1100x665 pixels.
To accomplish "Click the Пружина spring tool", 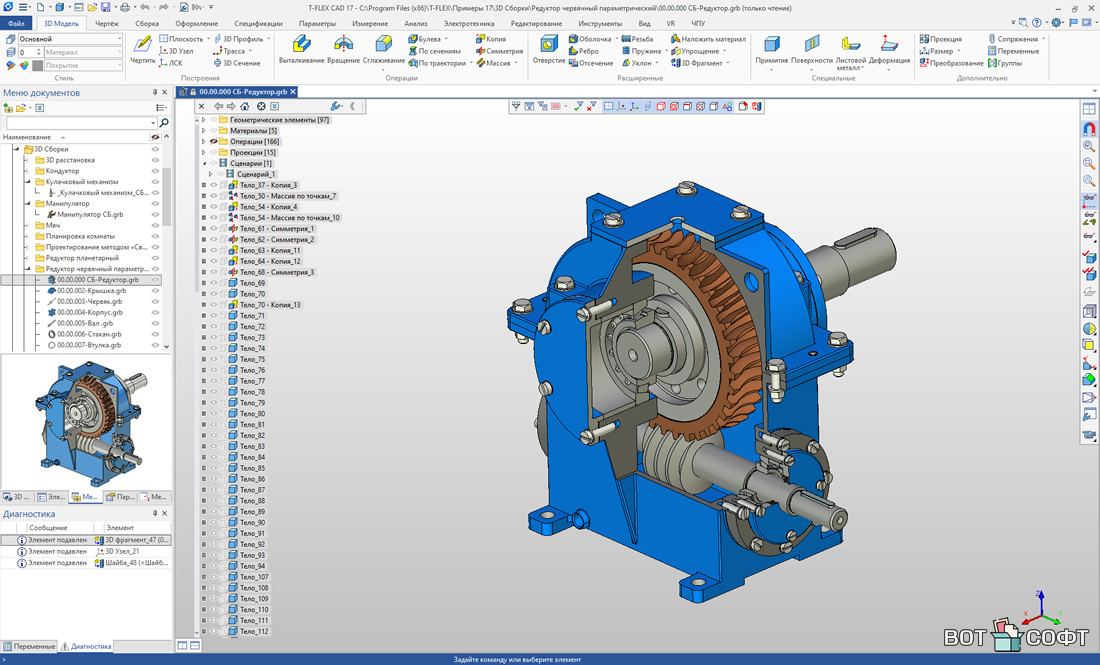I will tap(641, 51).
